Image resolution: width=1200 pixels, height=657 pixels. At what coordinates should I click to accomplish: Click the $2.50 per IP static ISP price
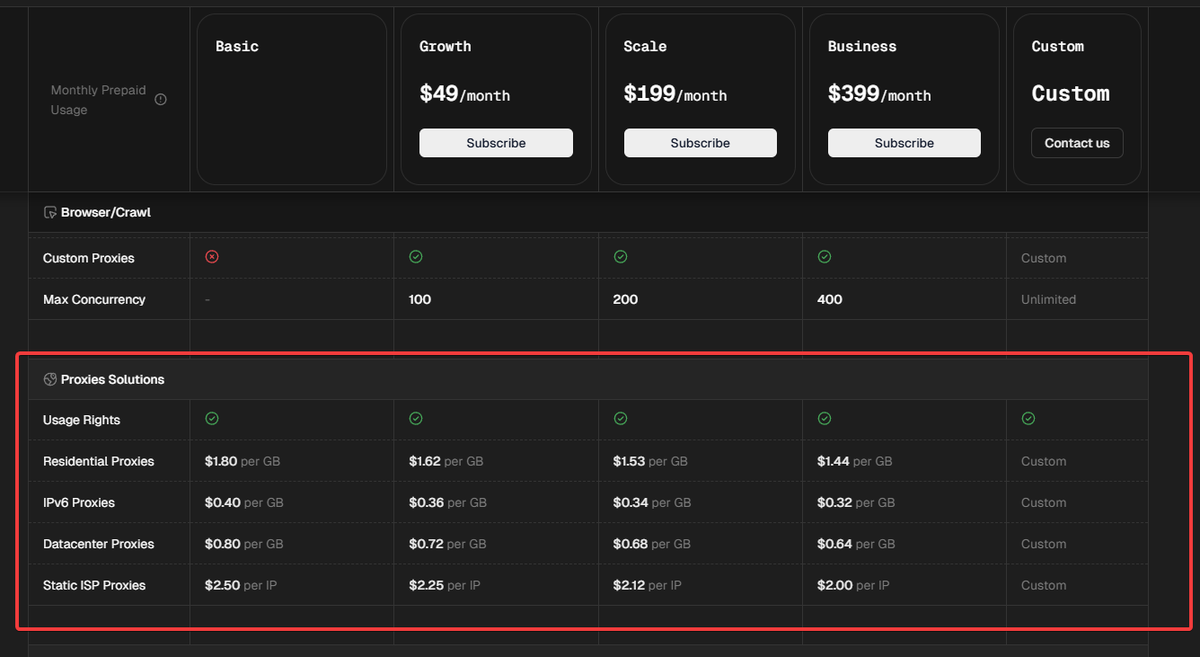(x=241, y=585)
